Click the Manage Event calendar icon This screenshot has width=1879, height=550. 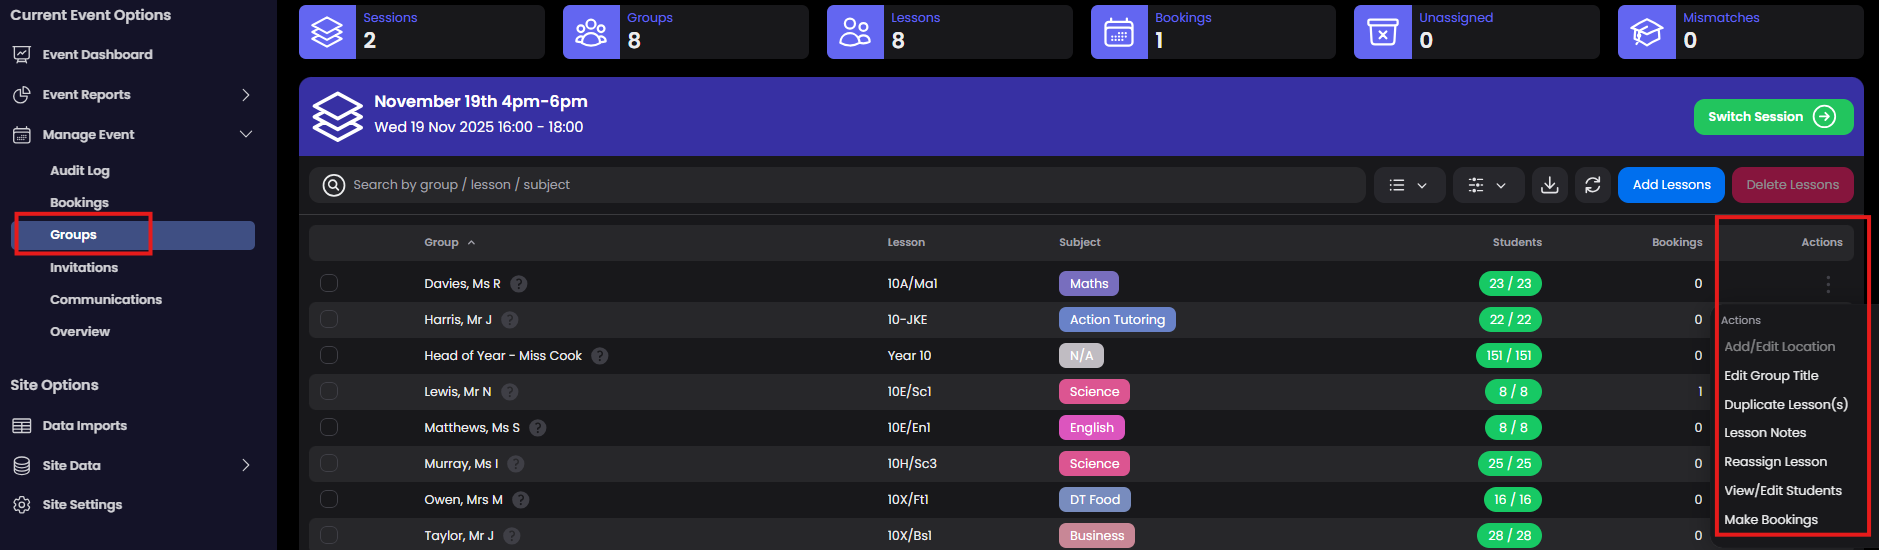click(21, 134)
